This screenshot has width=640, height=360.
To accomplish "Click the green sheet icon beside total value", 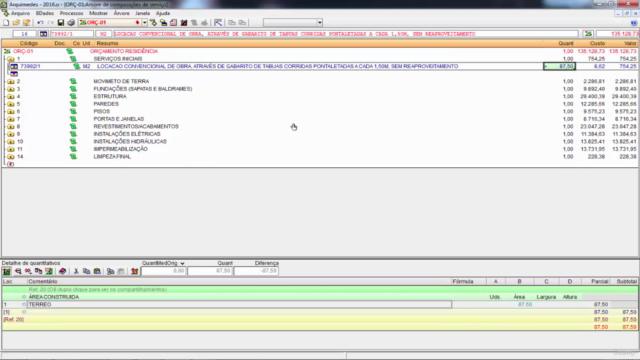I will point(588,34).
